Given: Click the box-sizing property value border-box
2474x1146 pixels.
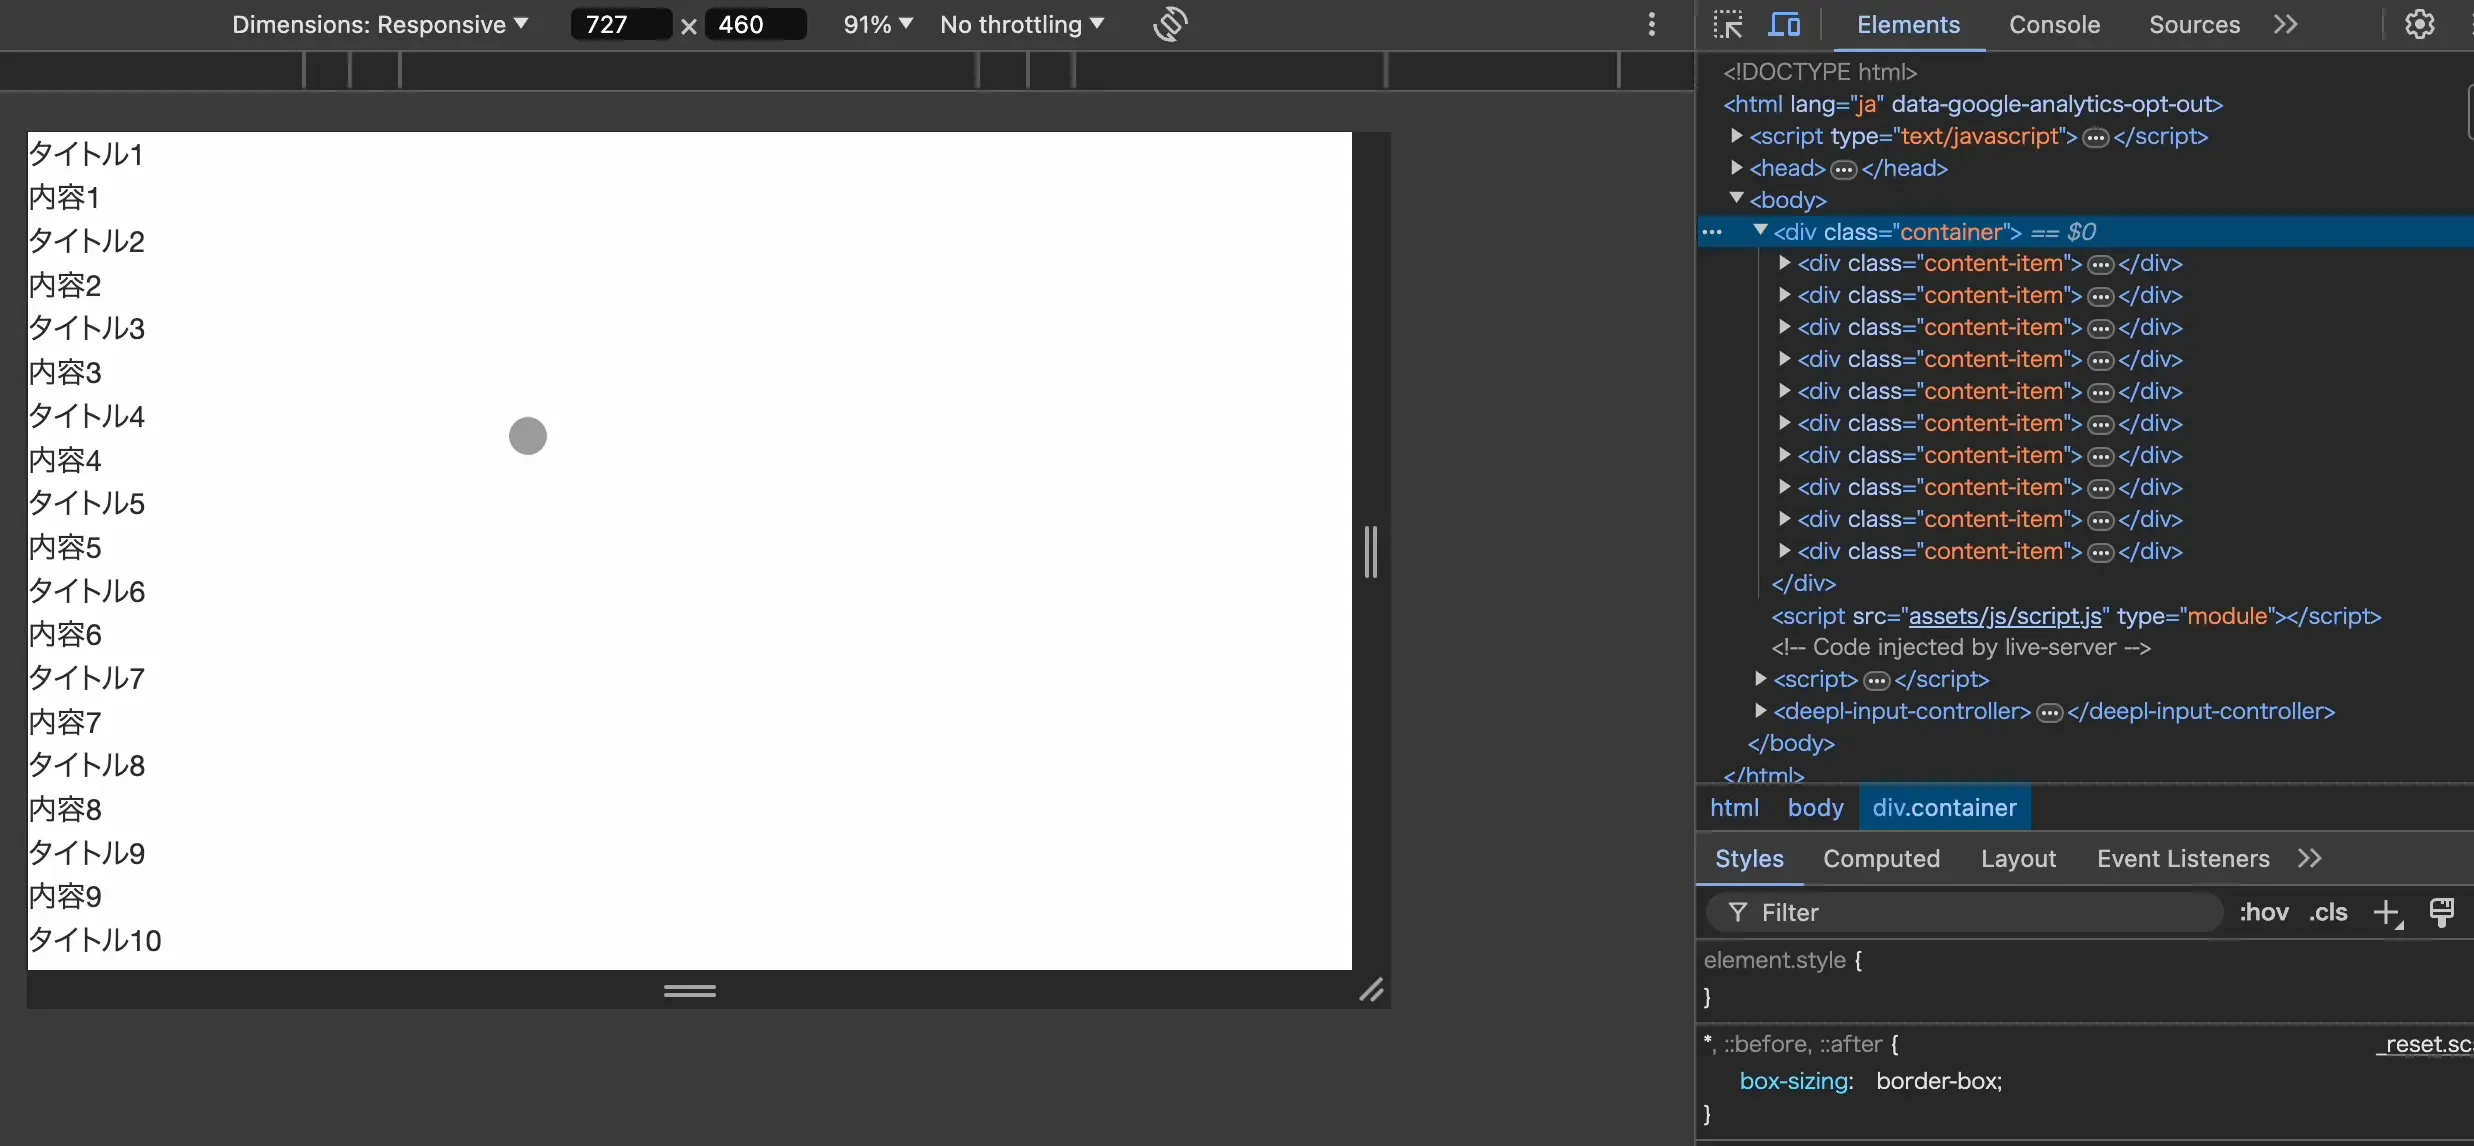Looking at the screenshot, I should tap(1938, 1081).
